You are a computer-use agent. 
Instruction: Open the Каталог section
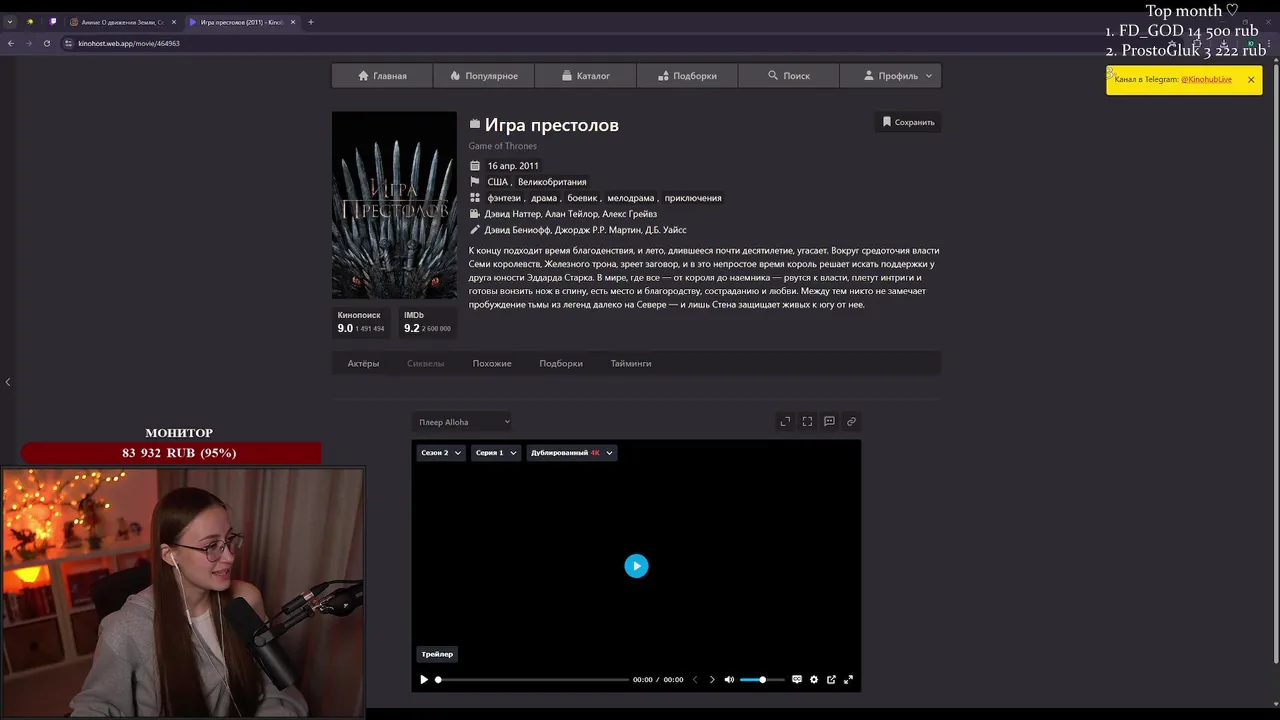tap(586, 76)
